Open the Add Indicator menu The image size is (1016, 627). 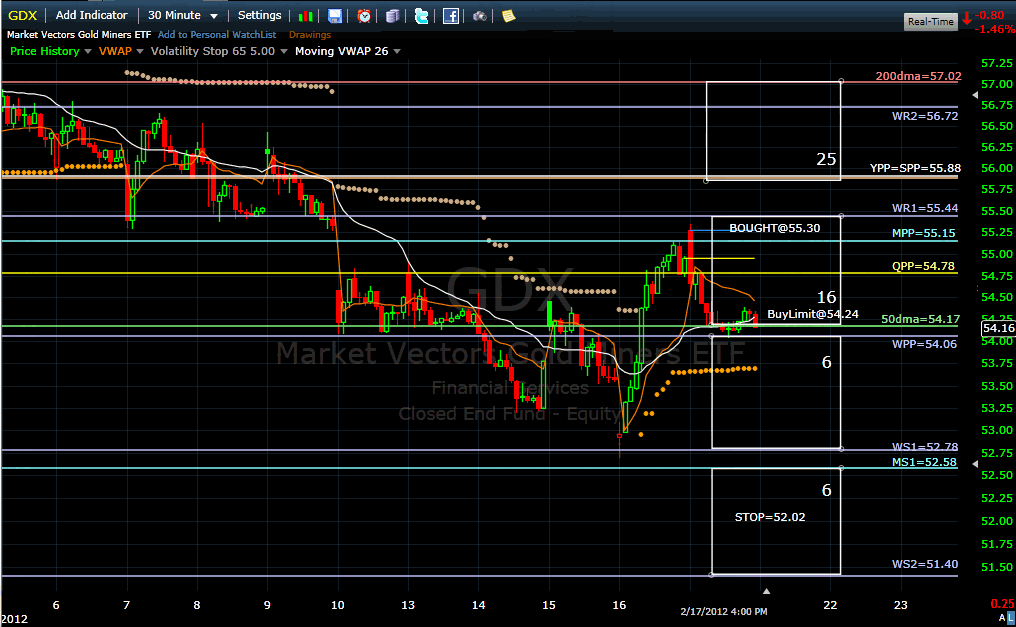(91, 15)
